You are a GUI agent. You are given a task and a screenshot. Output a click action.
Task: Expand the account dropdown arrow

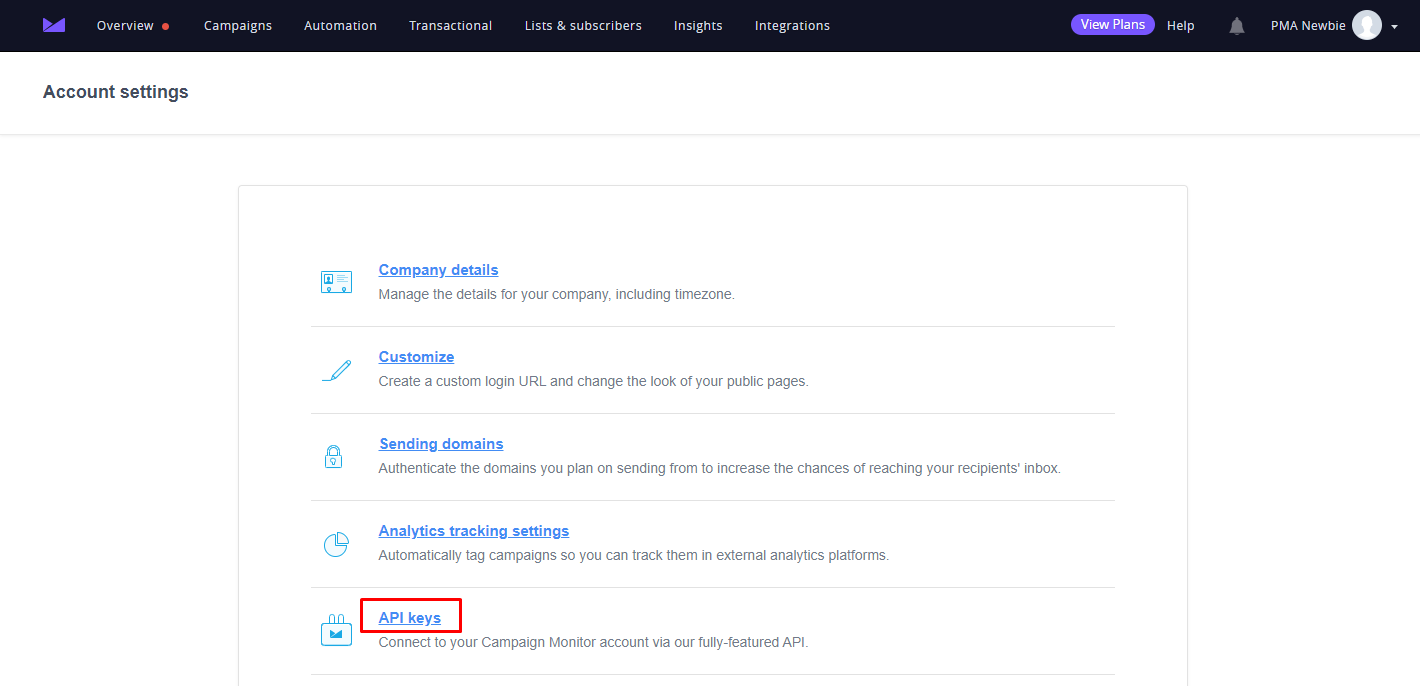pos(1394,27)
